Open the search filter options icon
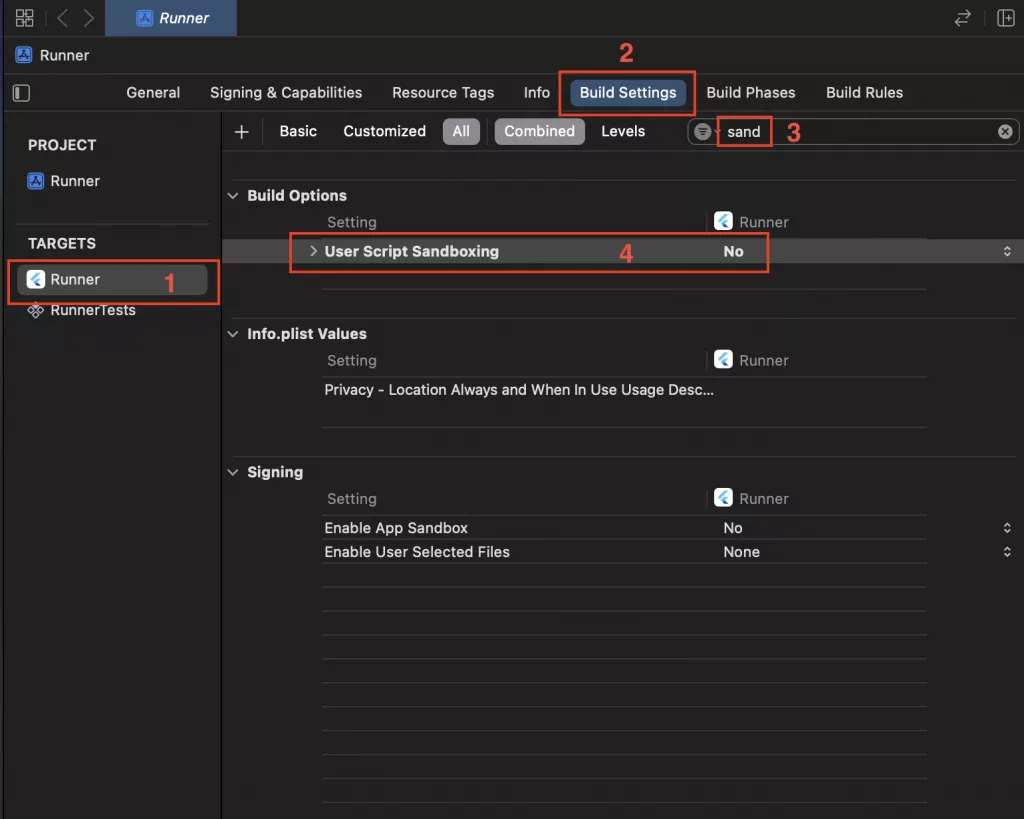Viewport: 1024px width, 819px height. coord(703,131)
